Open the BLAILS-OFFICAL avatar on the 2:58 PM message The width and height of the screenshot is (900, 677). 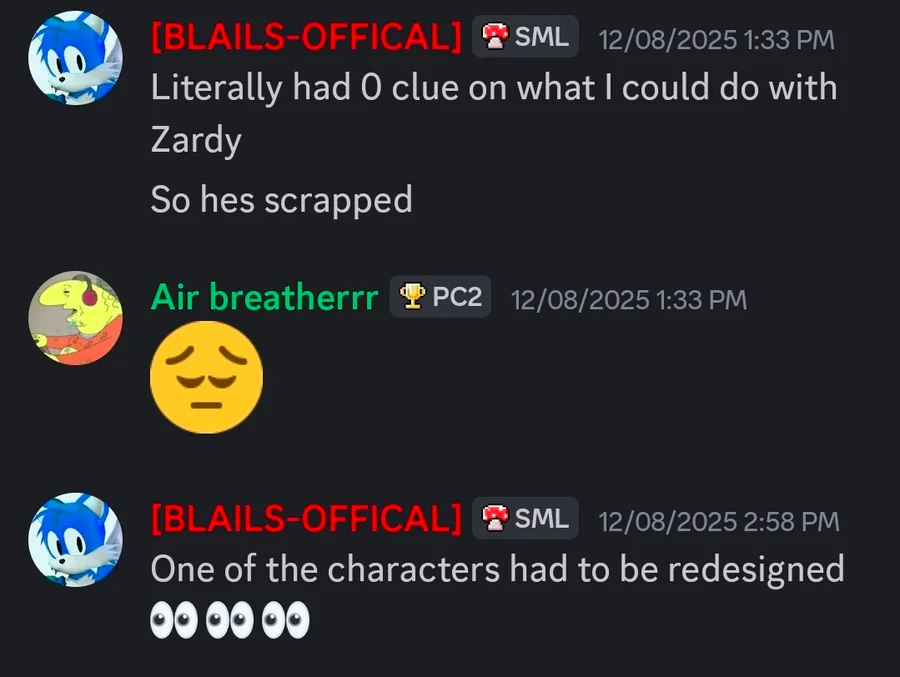(75, 540)
